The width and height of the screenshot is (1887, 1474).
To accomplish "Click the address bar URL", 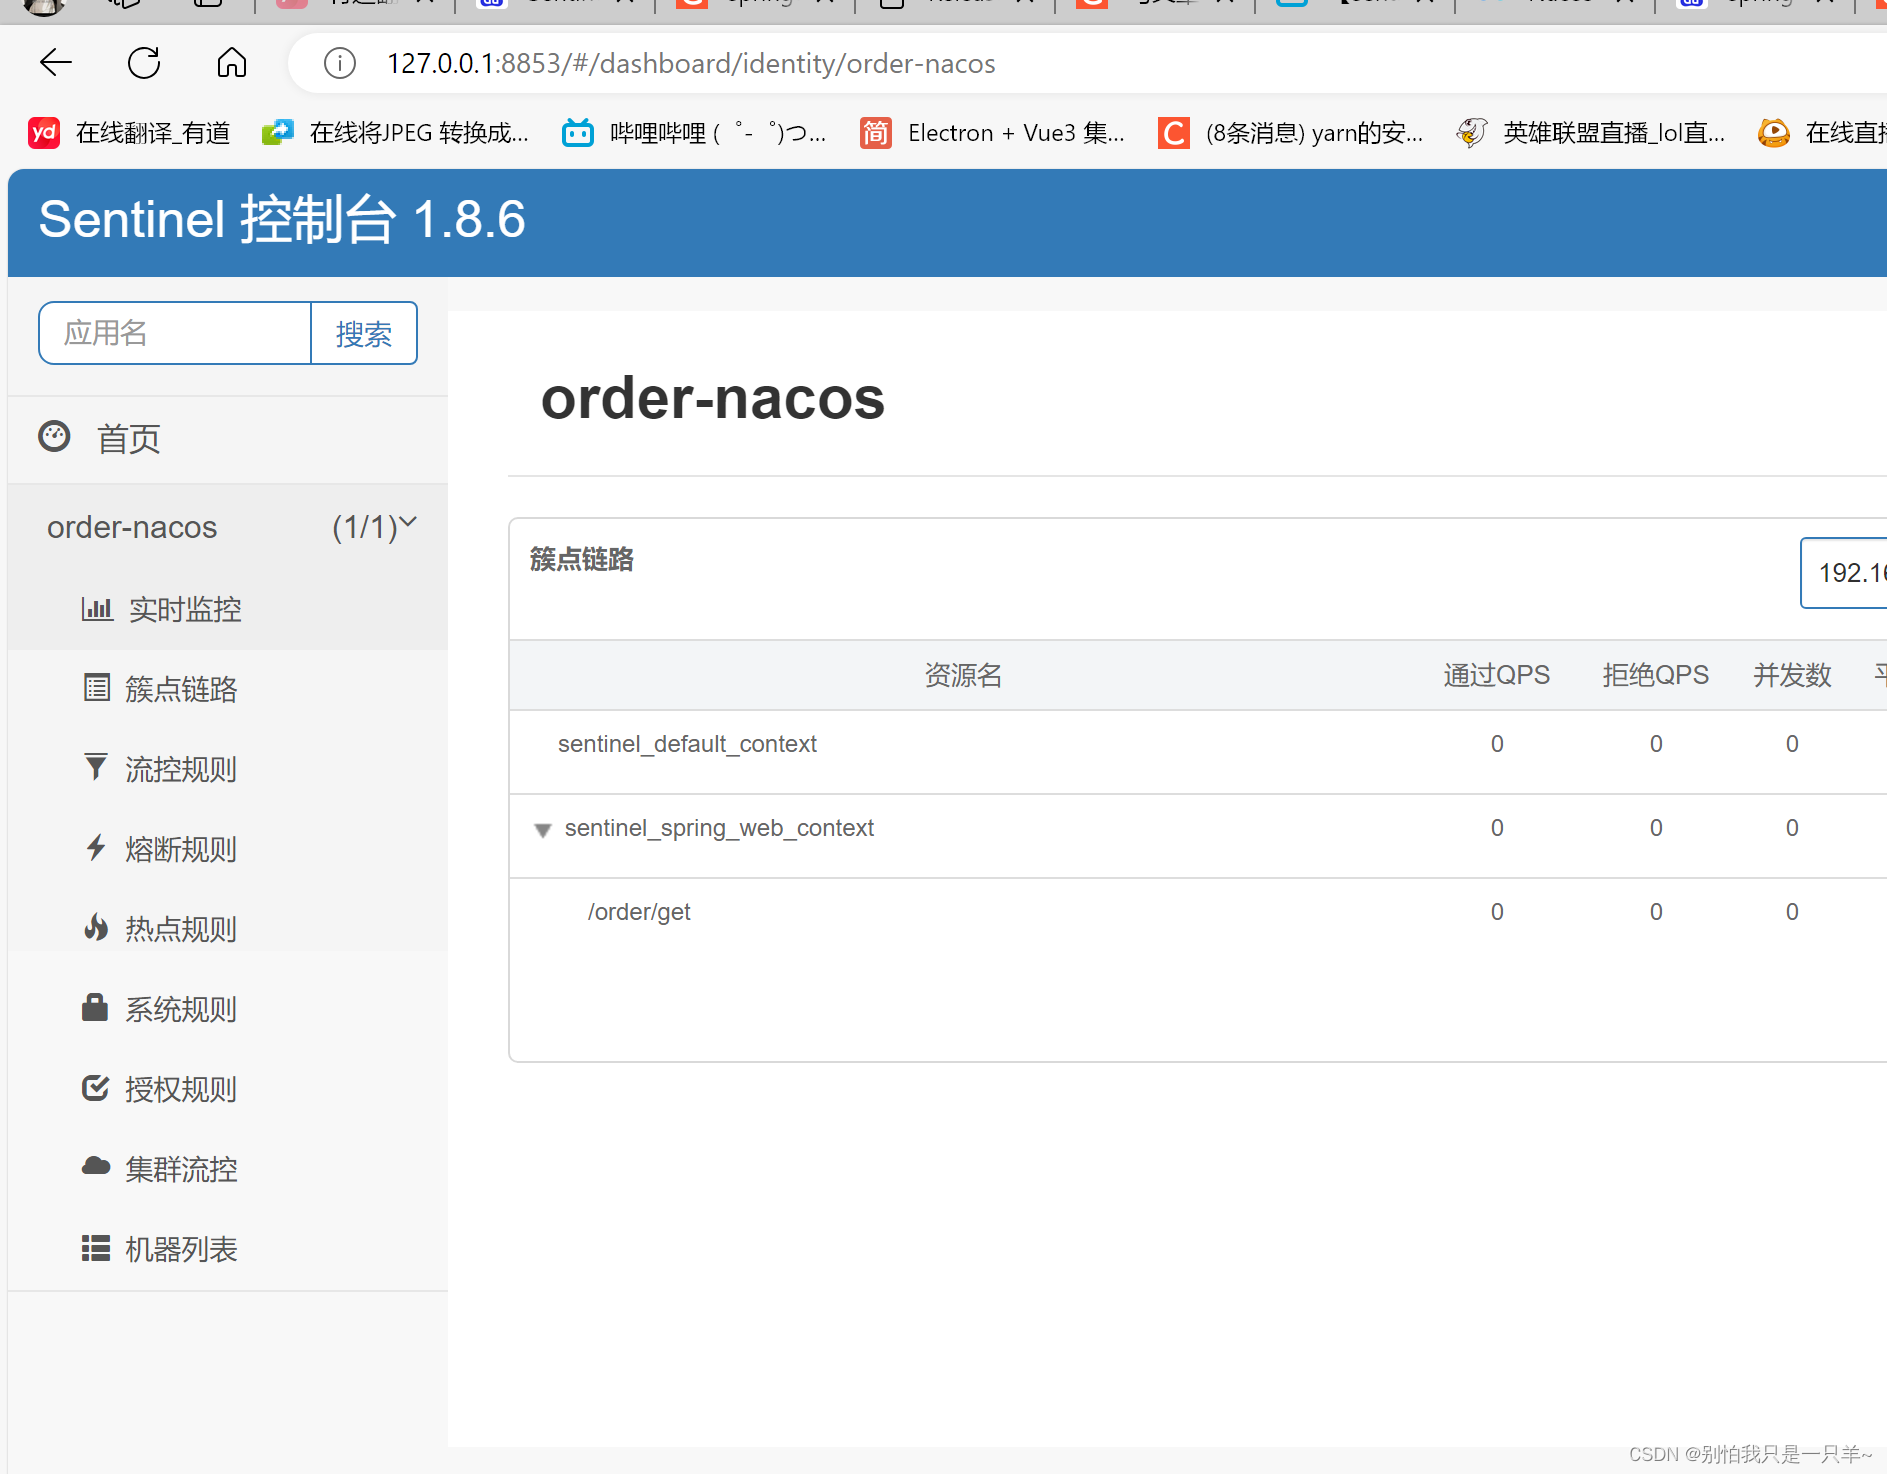I will pyautogui.click(x=691, y=64).
